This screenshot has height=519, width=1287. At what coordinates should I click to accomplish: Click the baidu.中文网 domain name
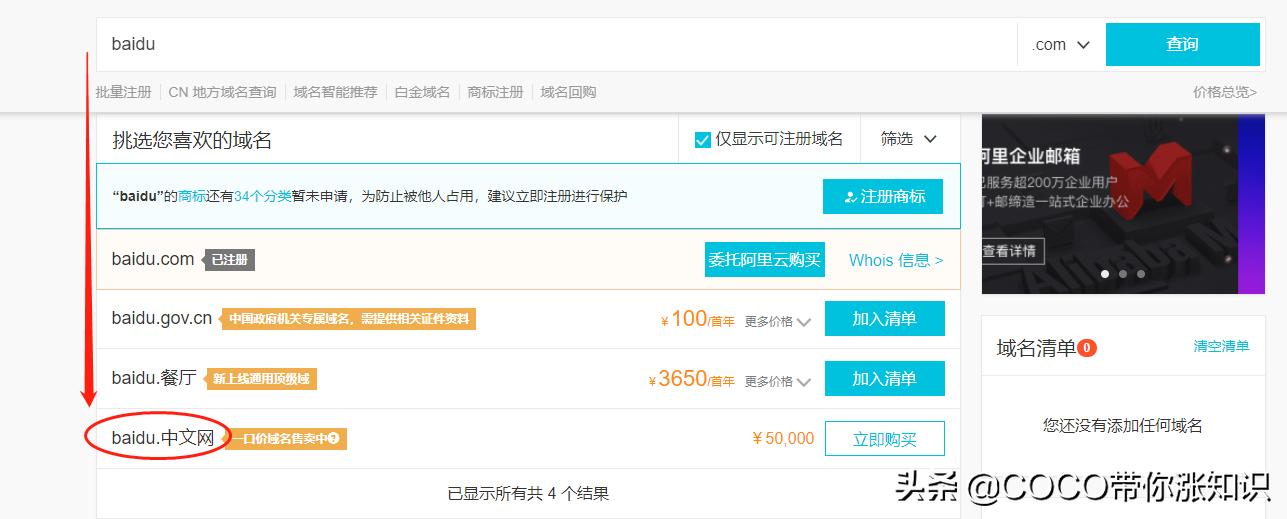coord(163,438)
